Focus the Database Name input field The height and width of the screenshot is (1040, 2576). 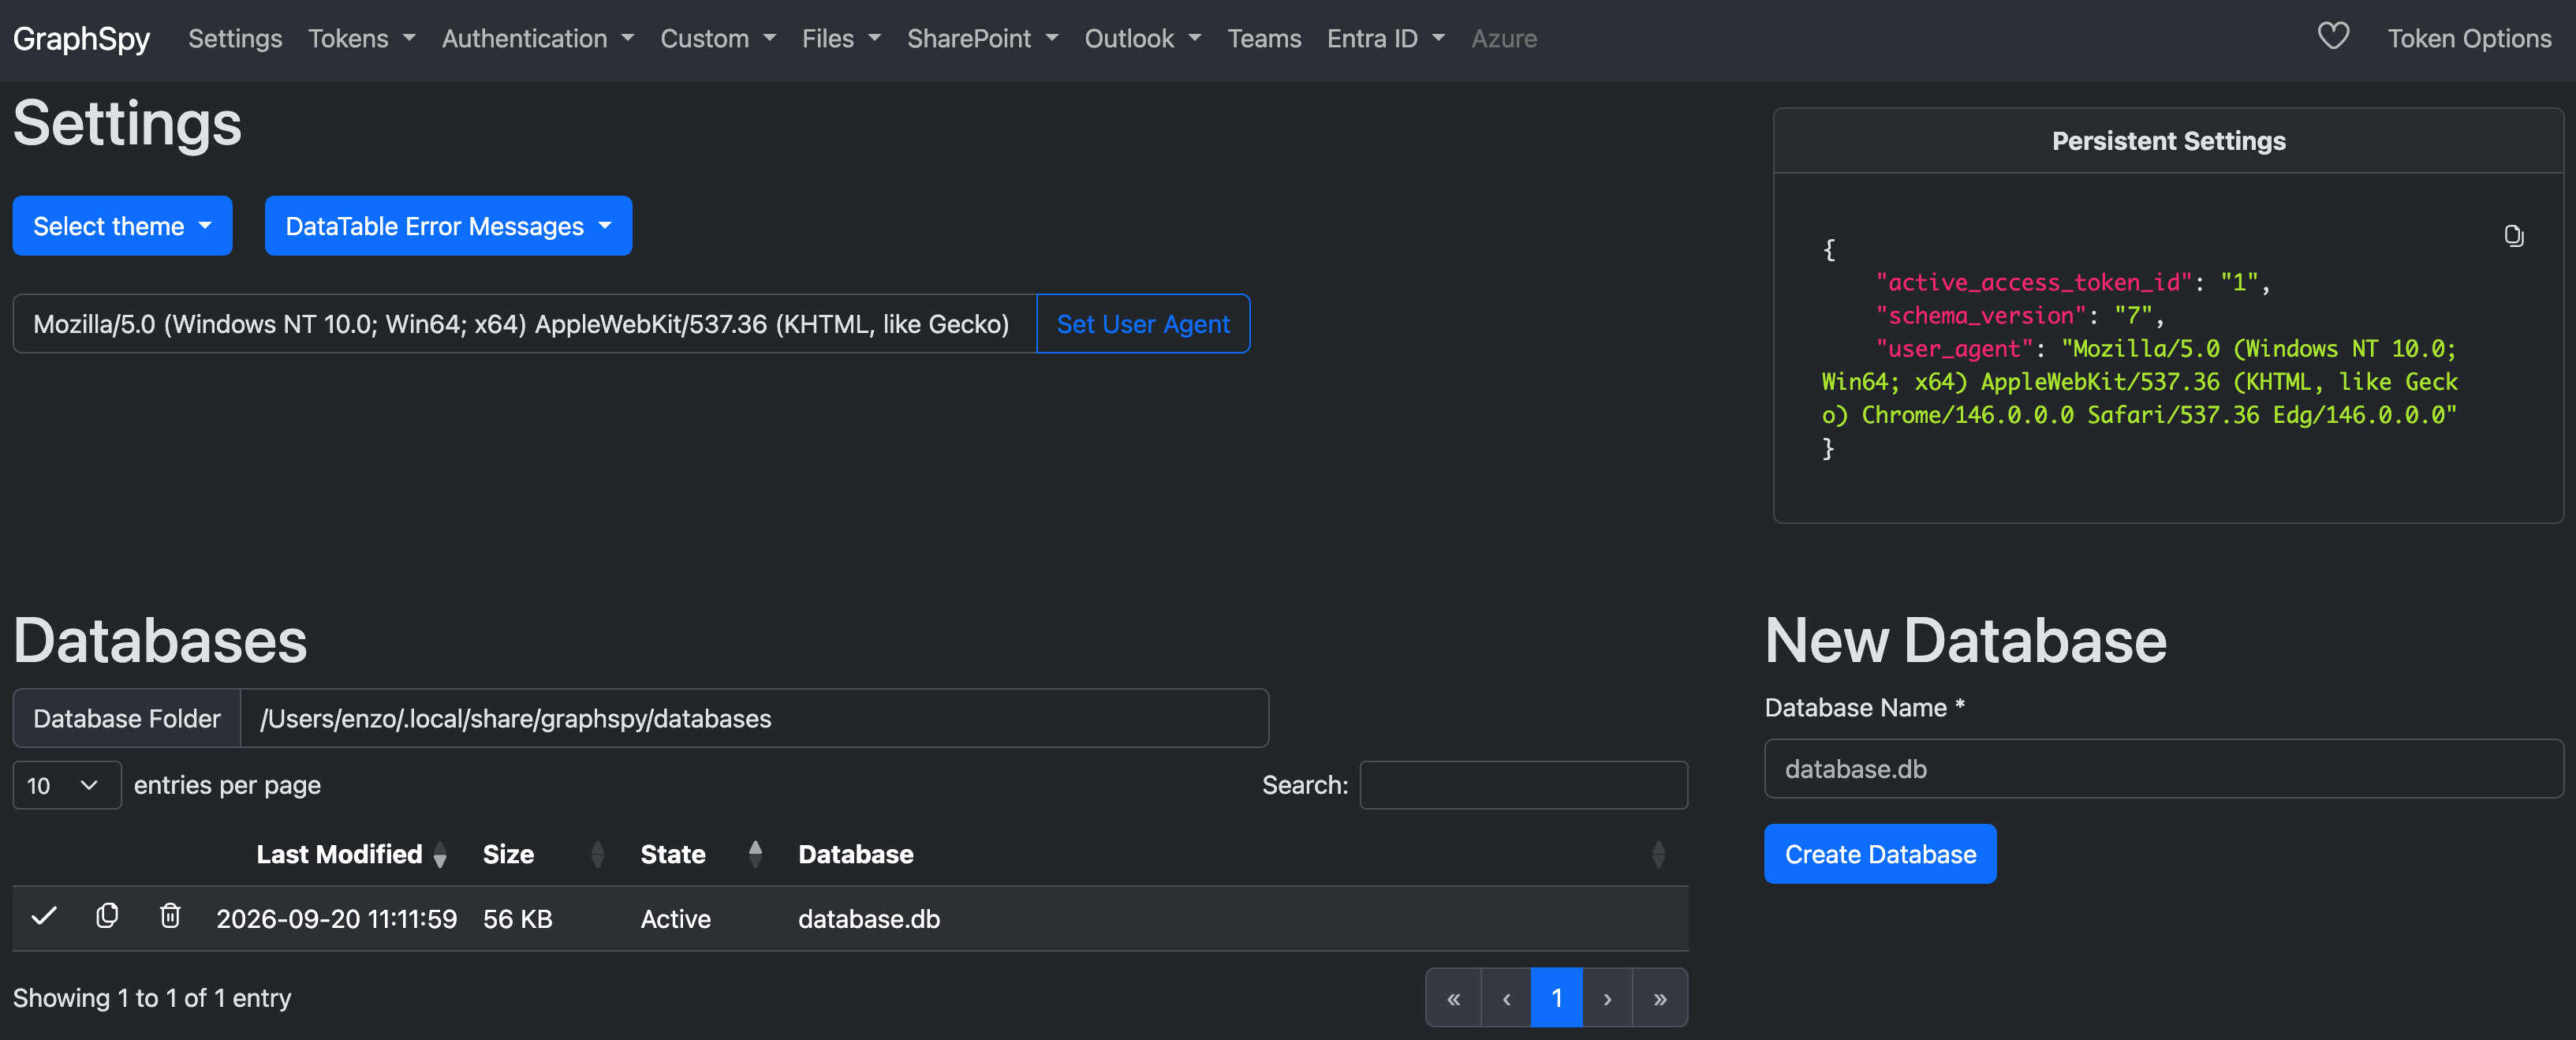[2163, 768]
